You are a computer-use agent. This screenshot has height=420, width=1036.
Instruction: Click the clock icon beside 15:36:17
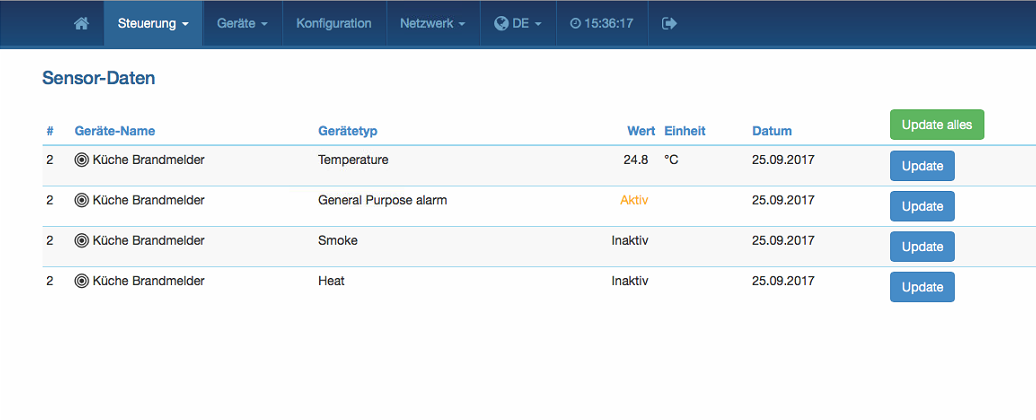pos(575,23)
